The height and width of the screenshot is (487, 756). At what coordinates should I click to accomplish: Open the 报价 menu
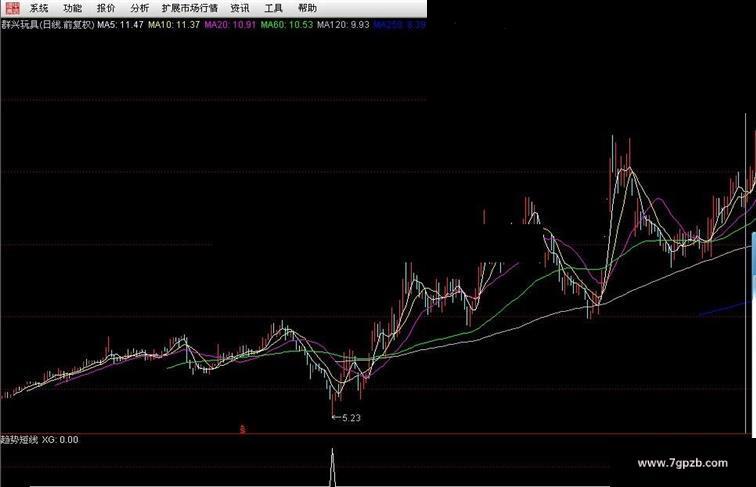[x=106, y=8]
